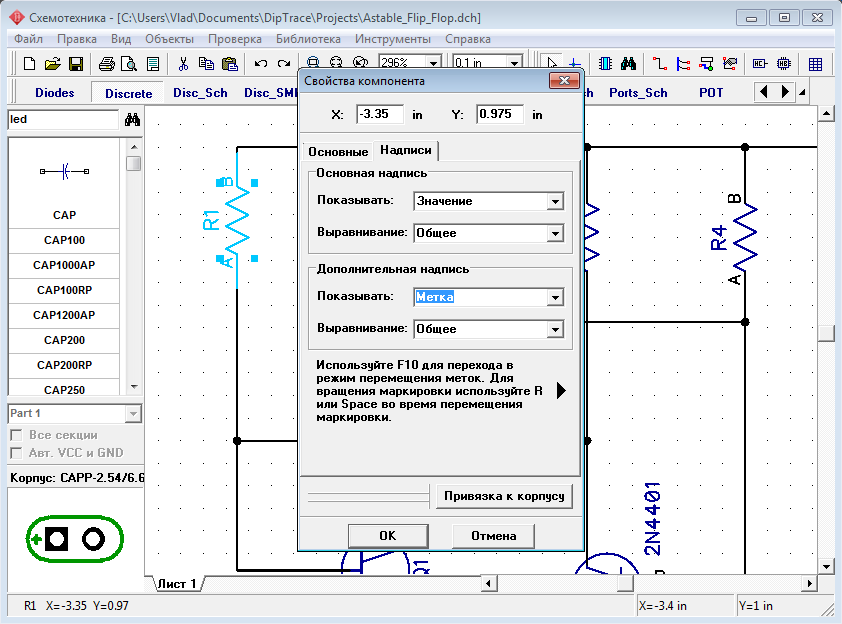The image size is (842, 624).
Task: Open additional label 'Показывать' dropdown showing Метка
Action: (555, 297)
